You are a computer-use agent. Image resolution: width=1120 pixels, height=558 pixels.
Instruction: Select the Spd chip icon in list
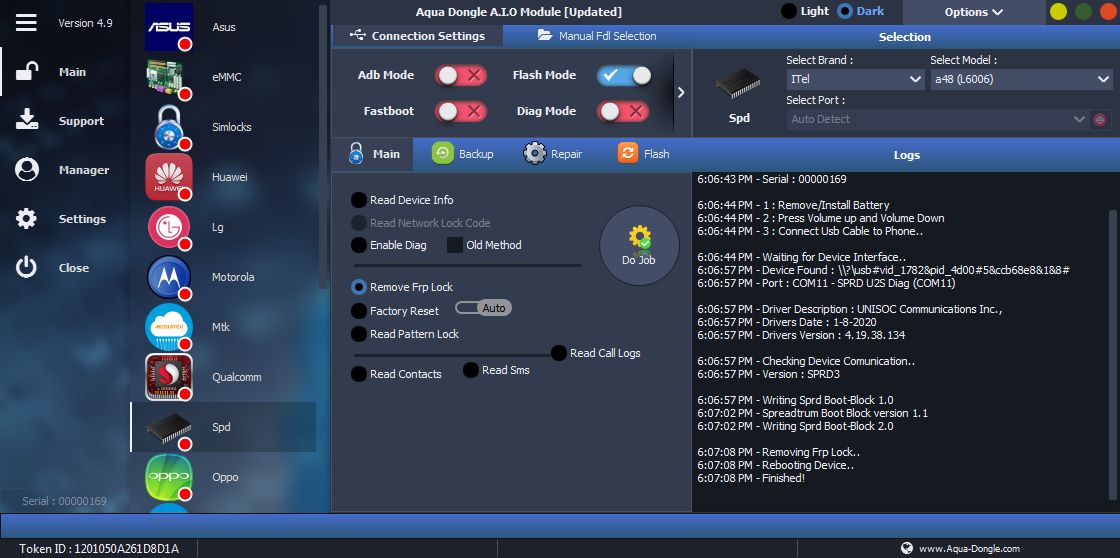(169, 427)
